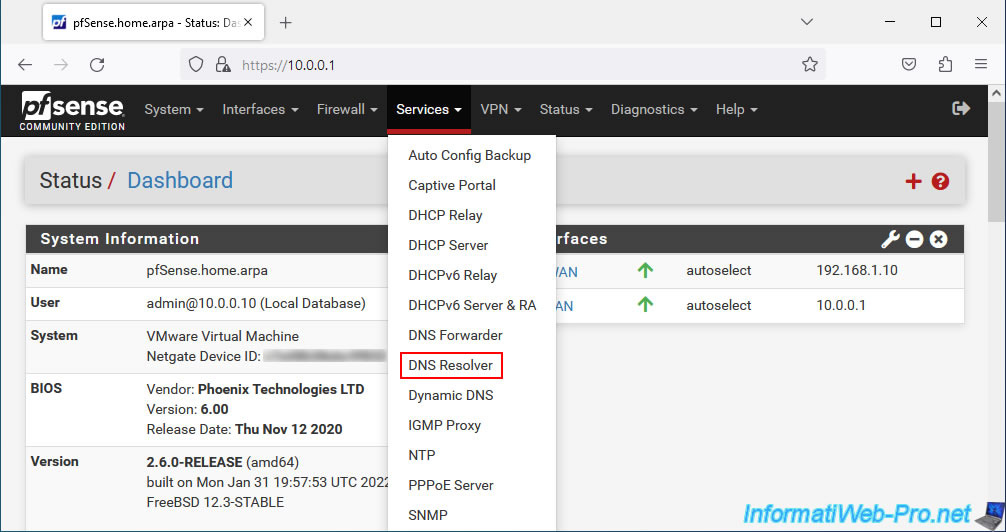Expand the VPN menu
This screenshot has width=1006, height=532.
tap(500, 110)
